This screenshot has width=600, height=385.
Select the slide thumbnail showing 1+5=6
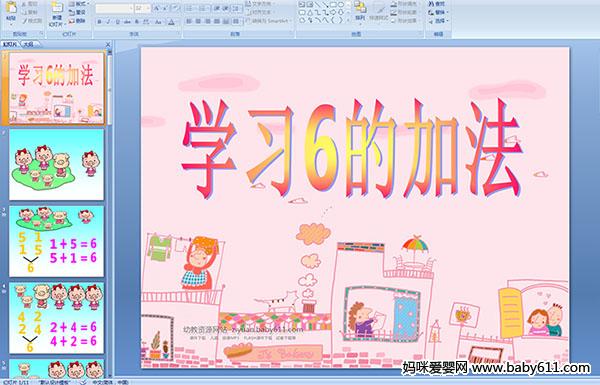click(56, 241)
